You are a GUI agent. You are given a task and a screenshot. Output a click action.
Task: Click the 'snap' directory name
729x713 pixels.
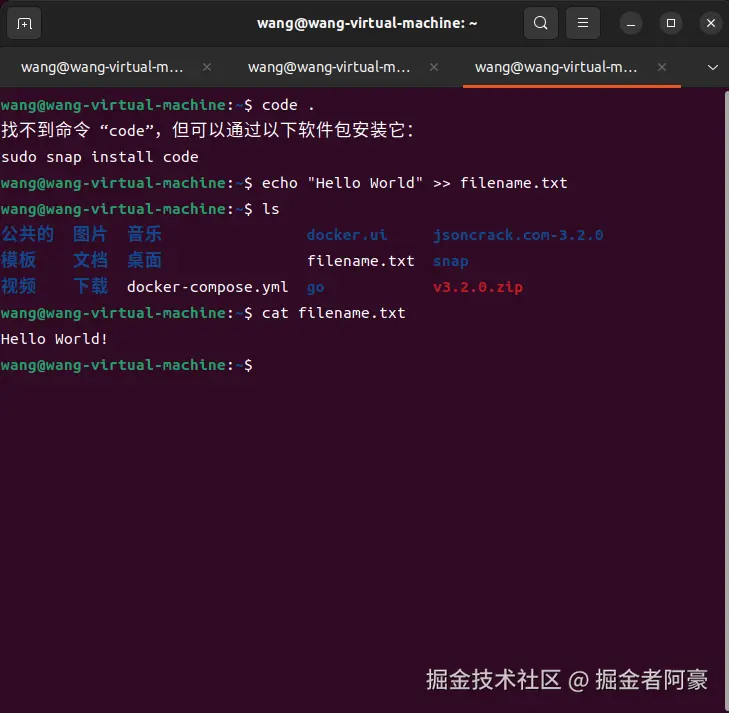(x=451, y=262)
